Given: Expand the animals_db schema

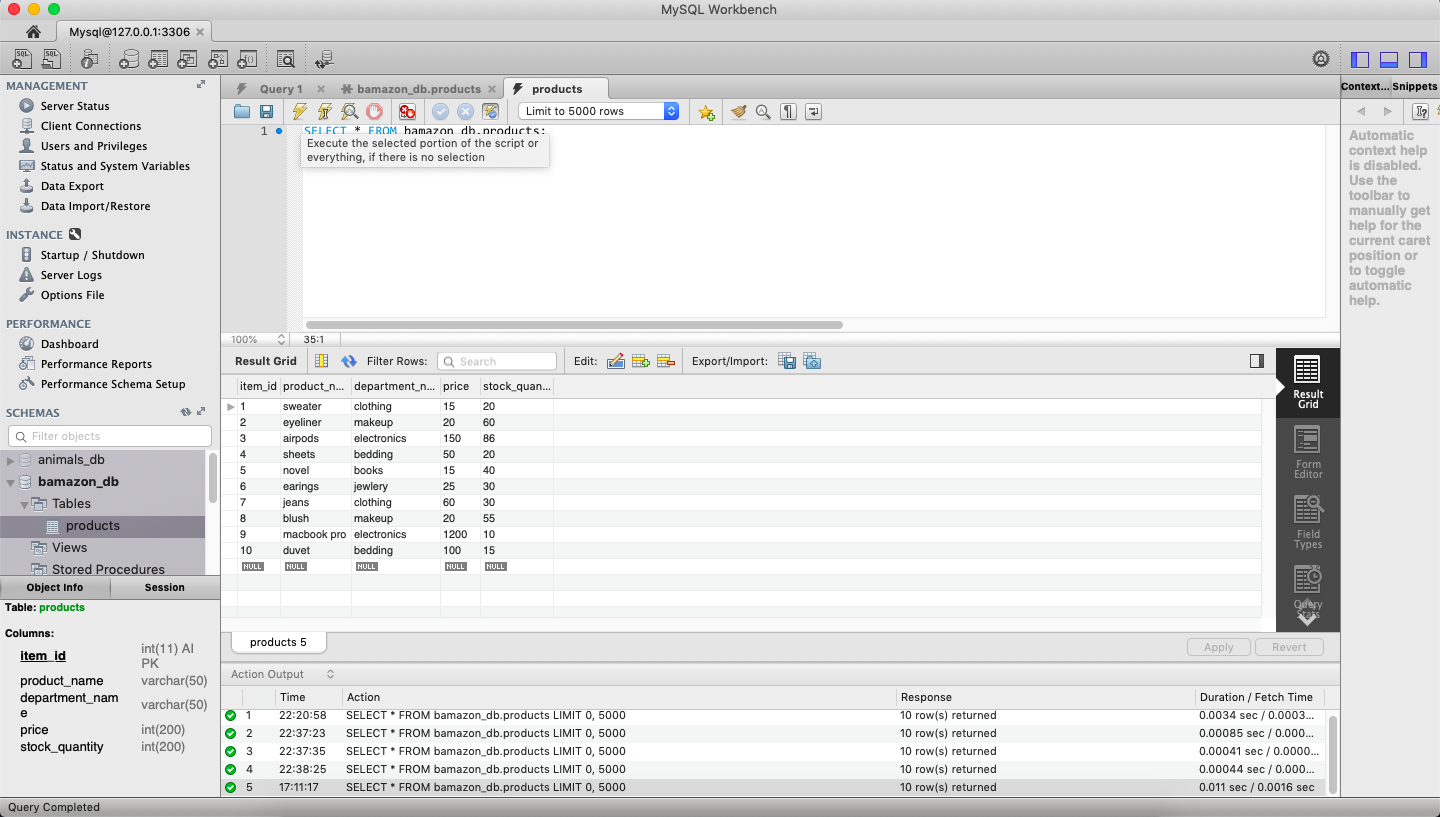Looking at the screenshot, I should pyautogui.click(x=11, y=460).
